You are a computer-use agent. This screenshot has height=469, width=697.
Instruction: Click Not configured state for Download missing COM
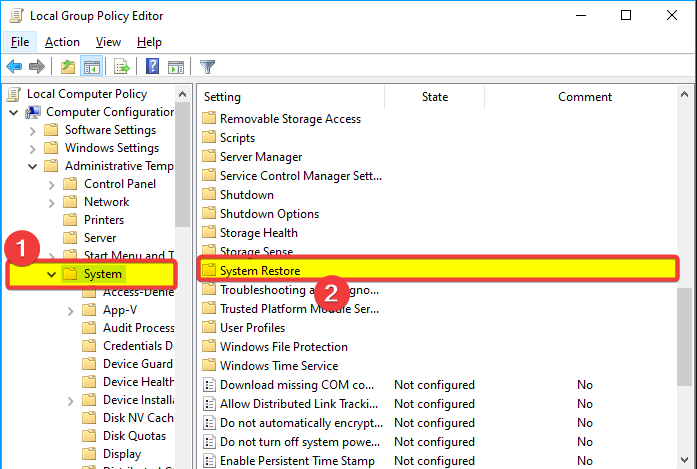tap(434, 385)
